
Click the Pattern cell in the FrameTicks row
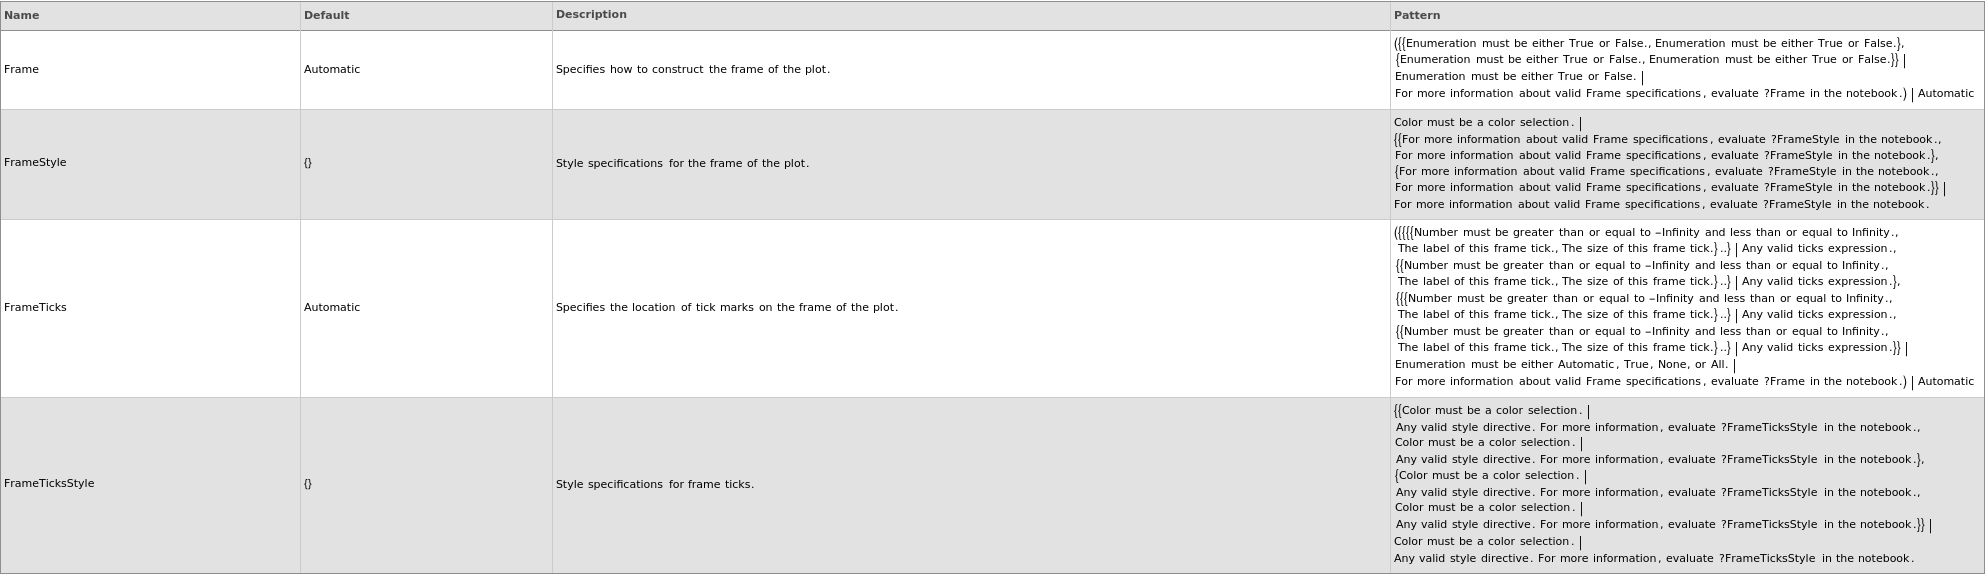pos(1684,307)
